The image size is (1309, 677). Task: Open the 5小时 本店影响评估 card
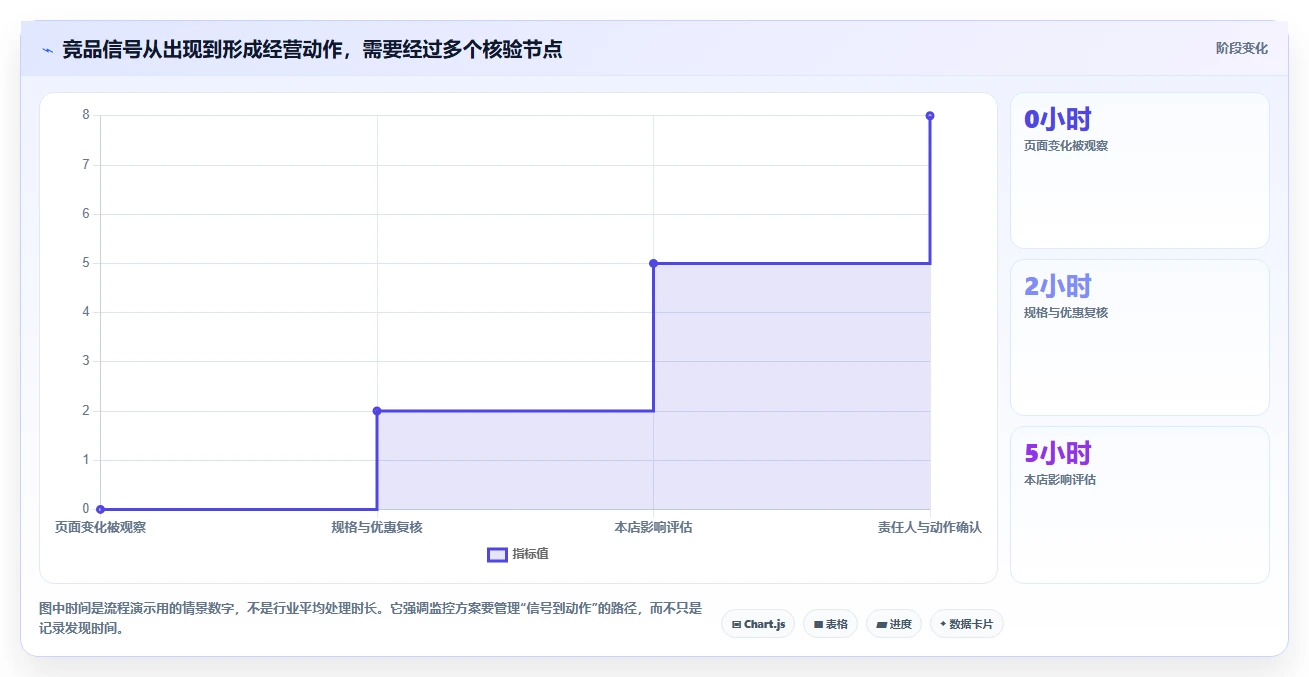[1139, 504]
